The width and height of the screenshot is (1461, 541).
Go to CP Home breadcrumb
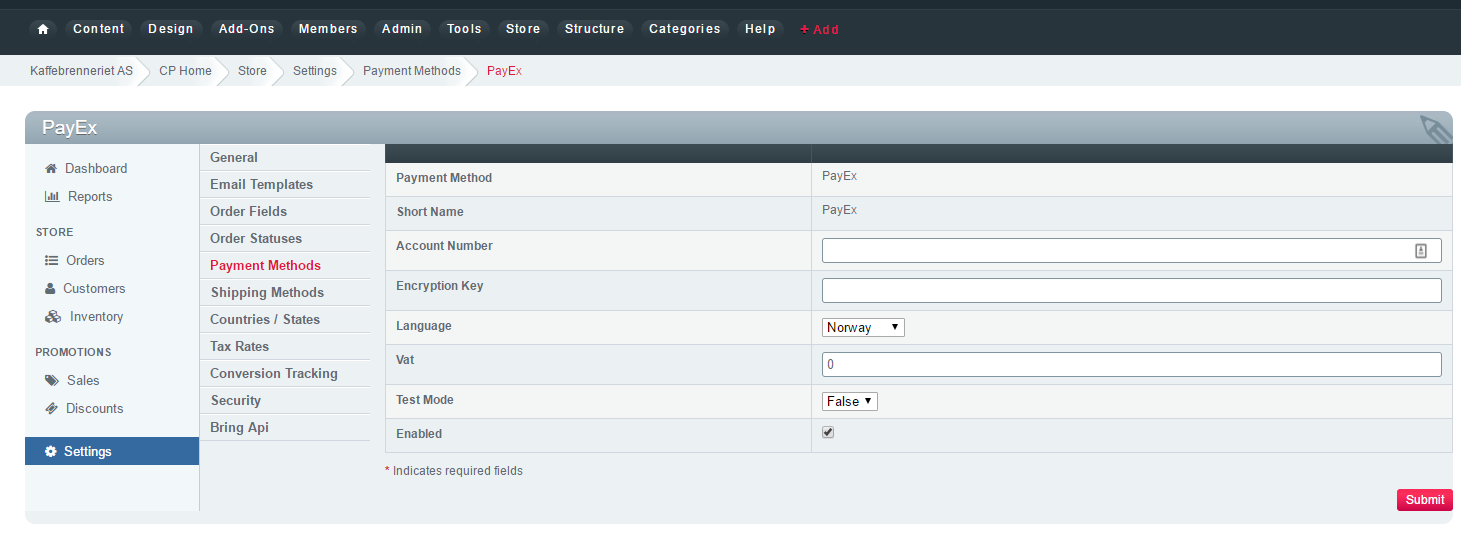186,71
